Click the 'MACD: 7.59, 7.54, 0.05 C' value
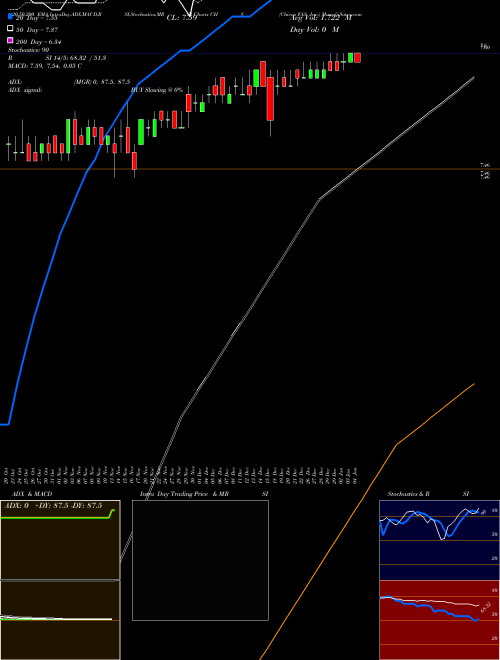 point(45,66)
